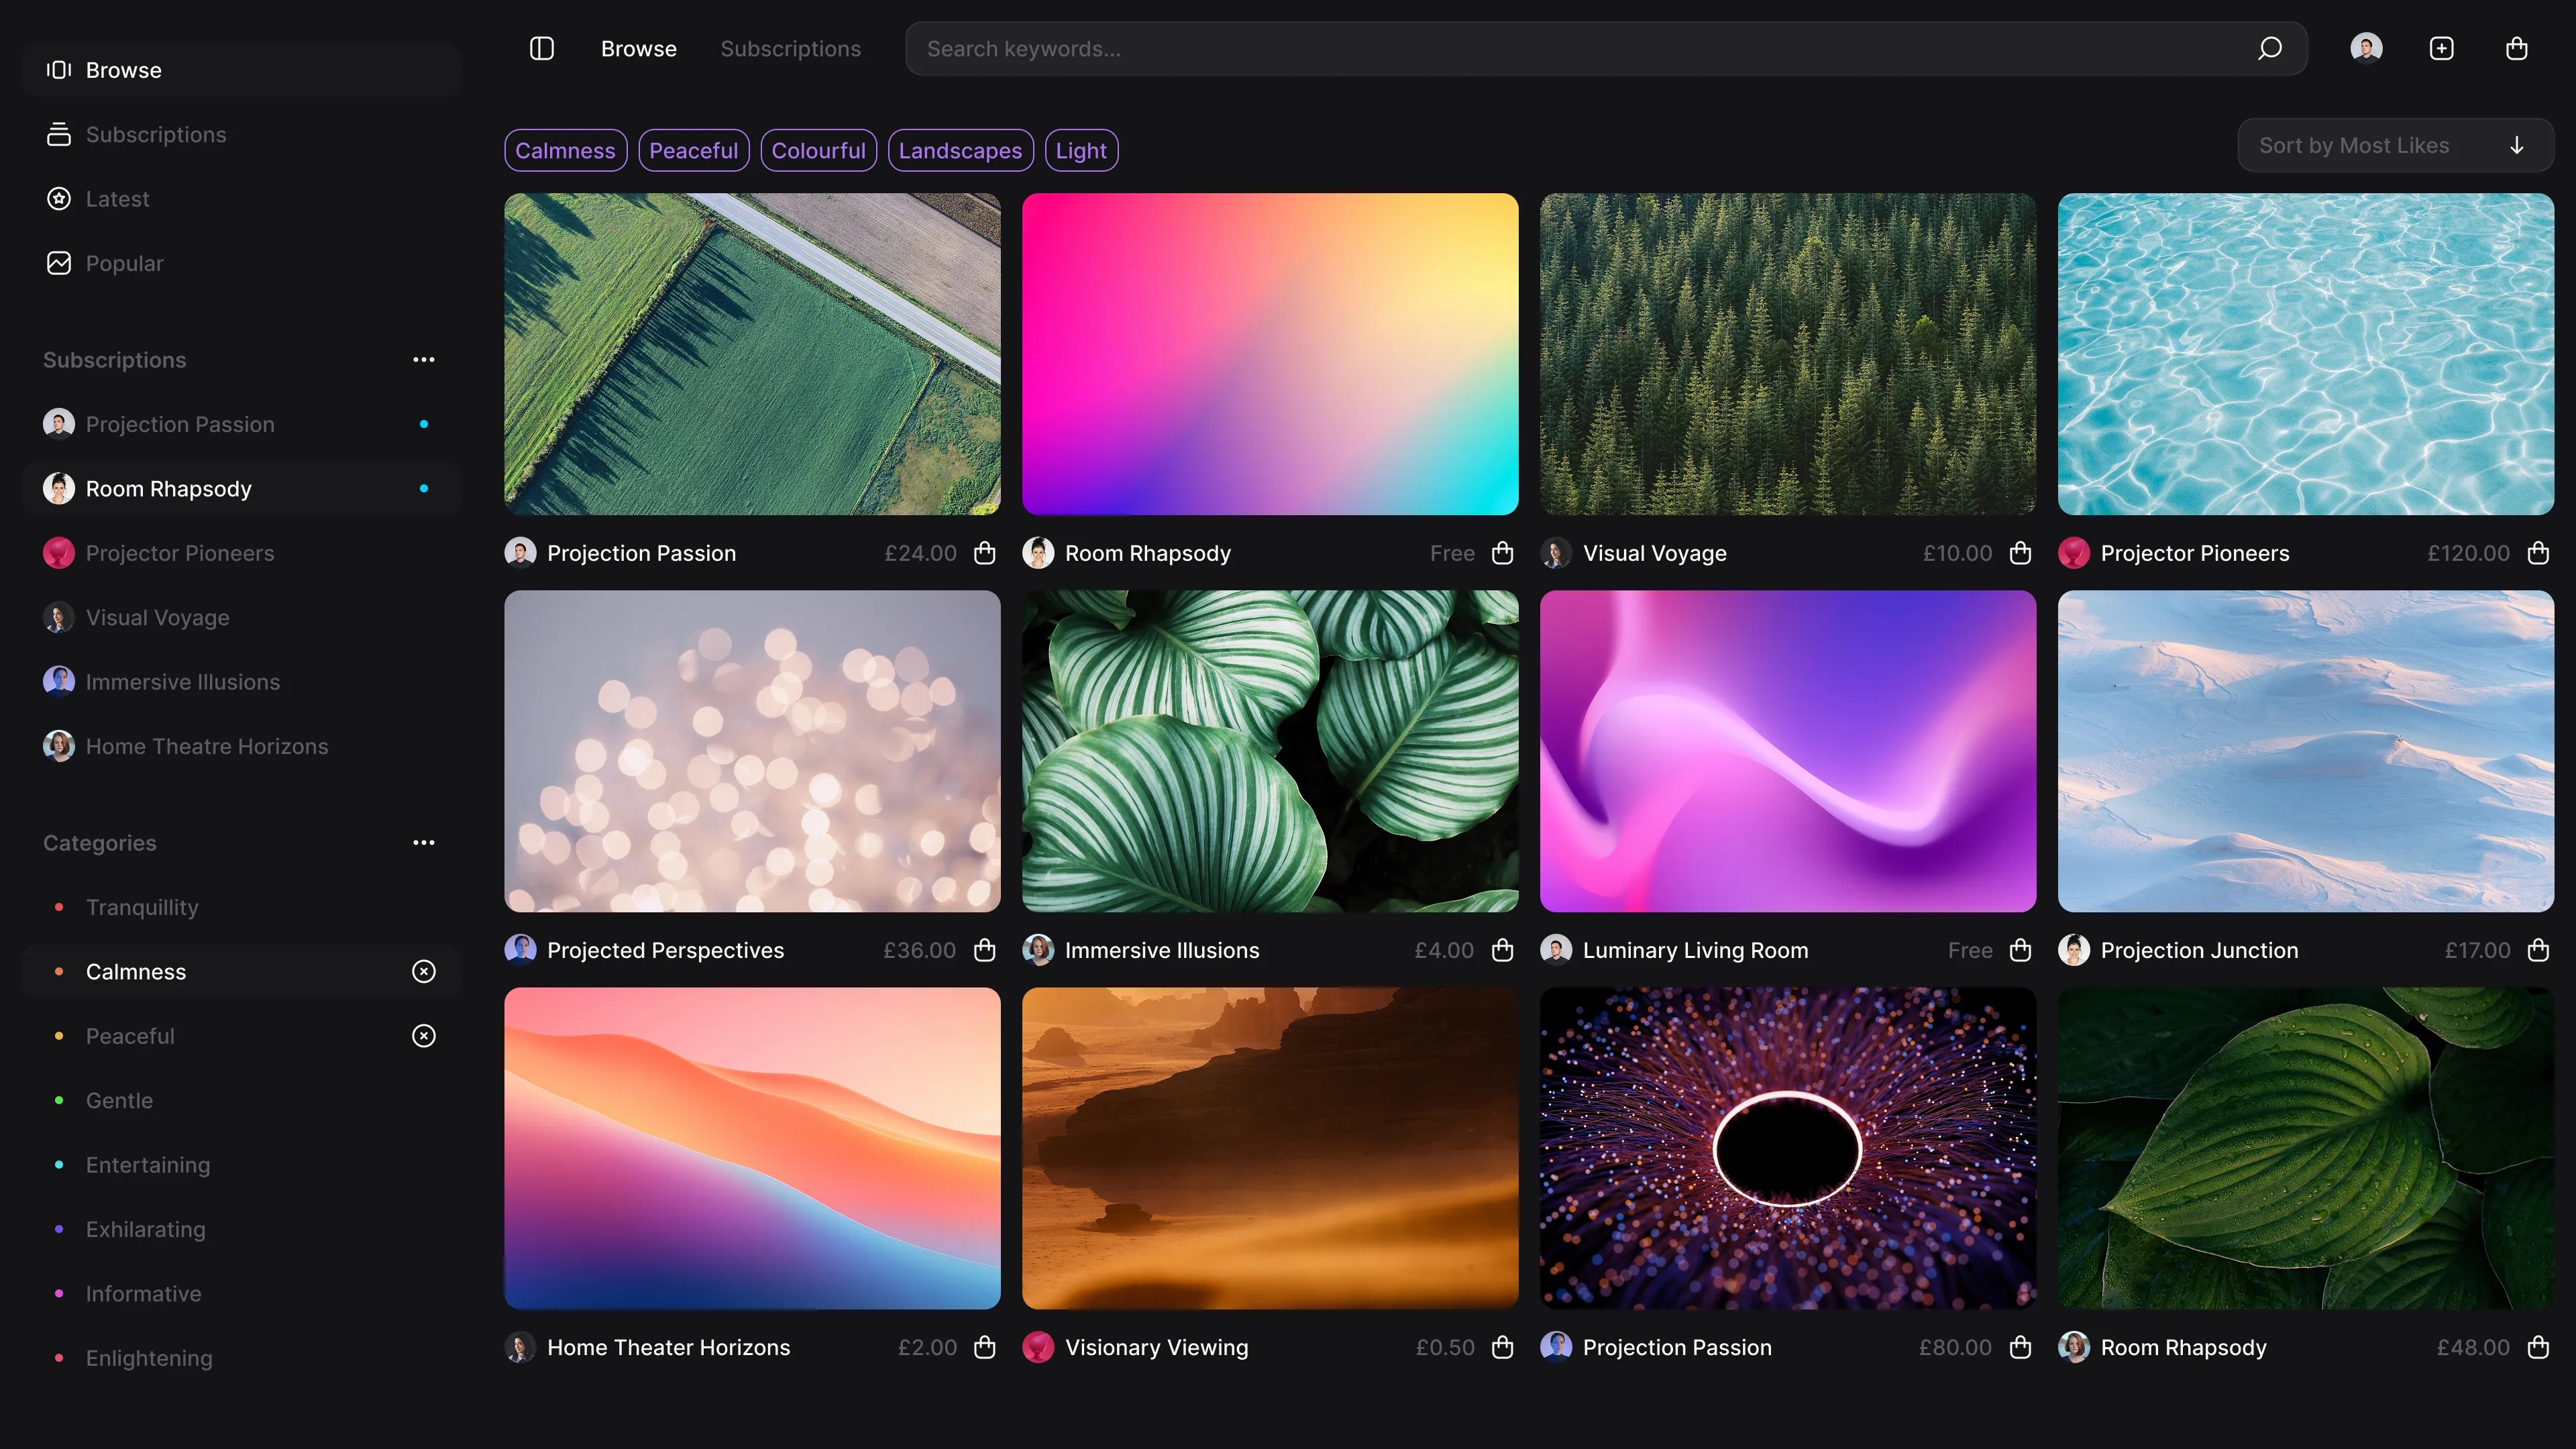Select the Tranquillity category
This screenshot has width=2576, height=1449.
[x=141, y=907]
